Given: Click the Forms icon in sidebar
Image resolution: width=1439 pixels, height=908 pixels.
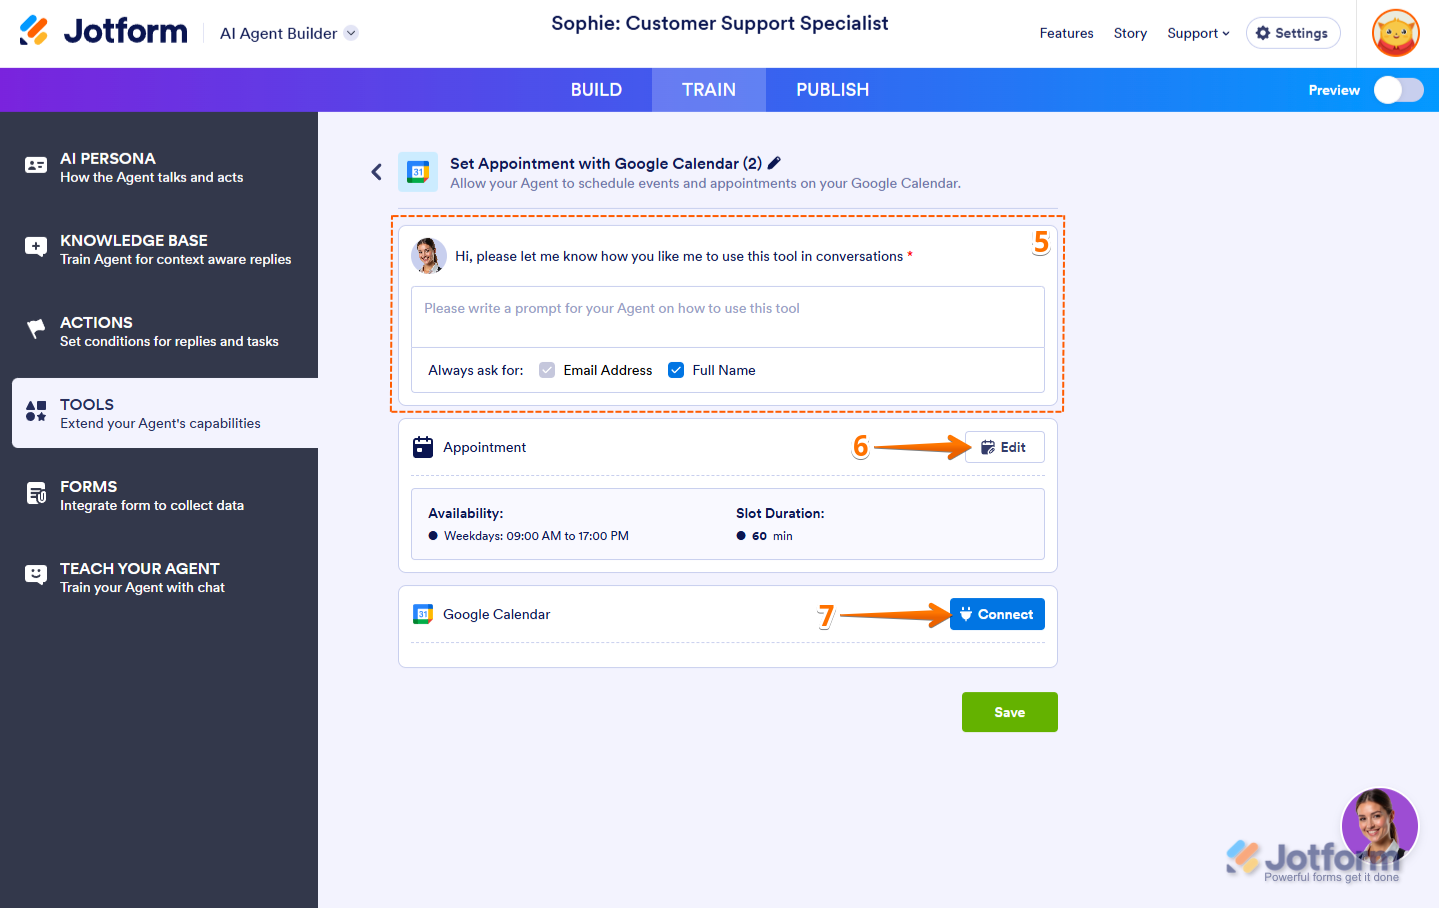Looking at the screenshot, I should pyautogui.click(x=36, y=494).
